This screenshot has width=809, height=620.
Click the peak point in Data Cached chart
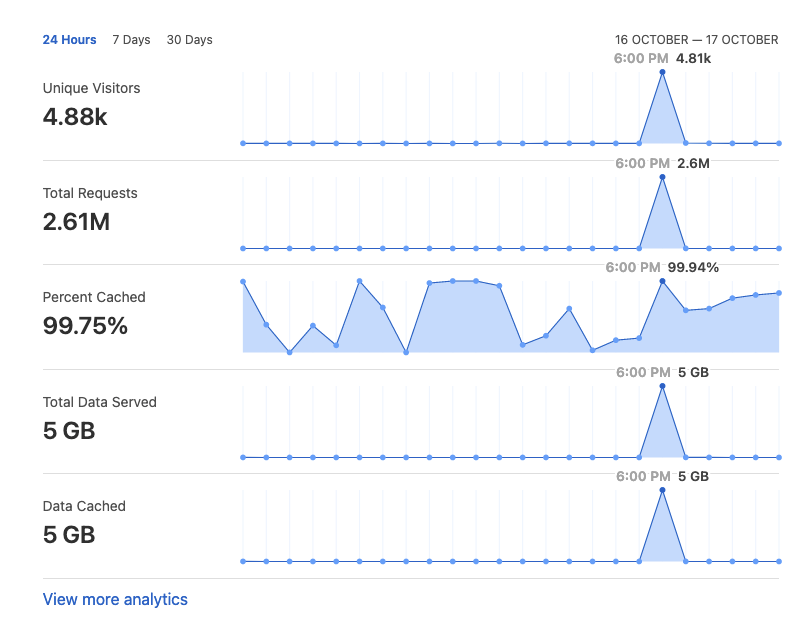tap(662, 490)
